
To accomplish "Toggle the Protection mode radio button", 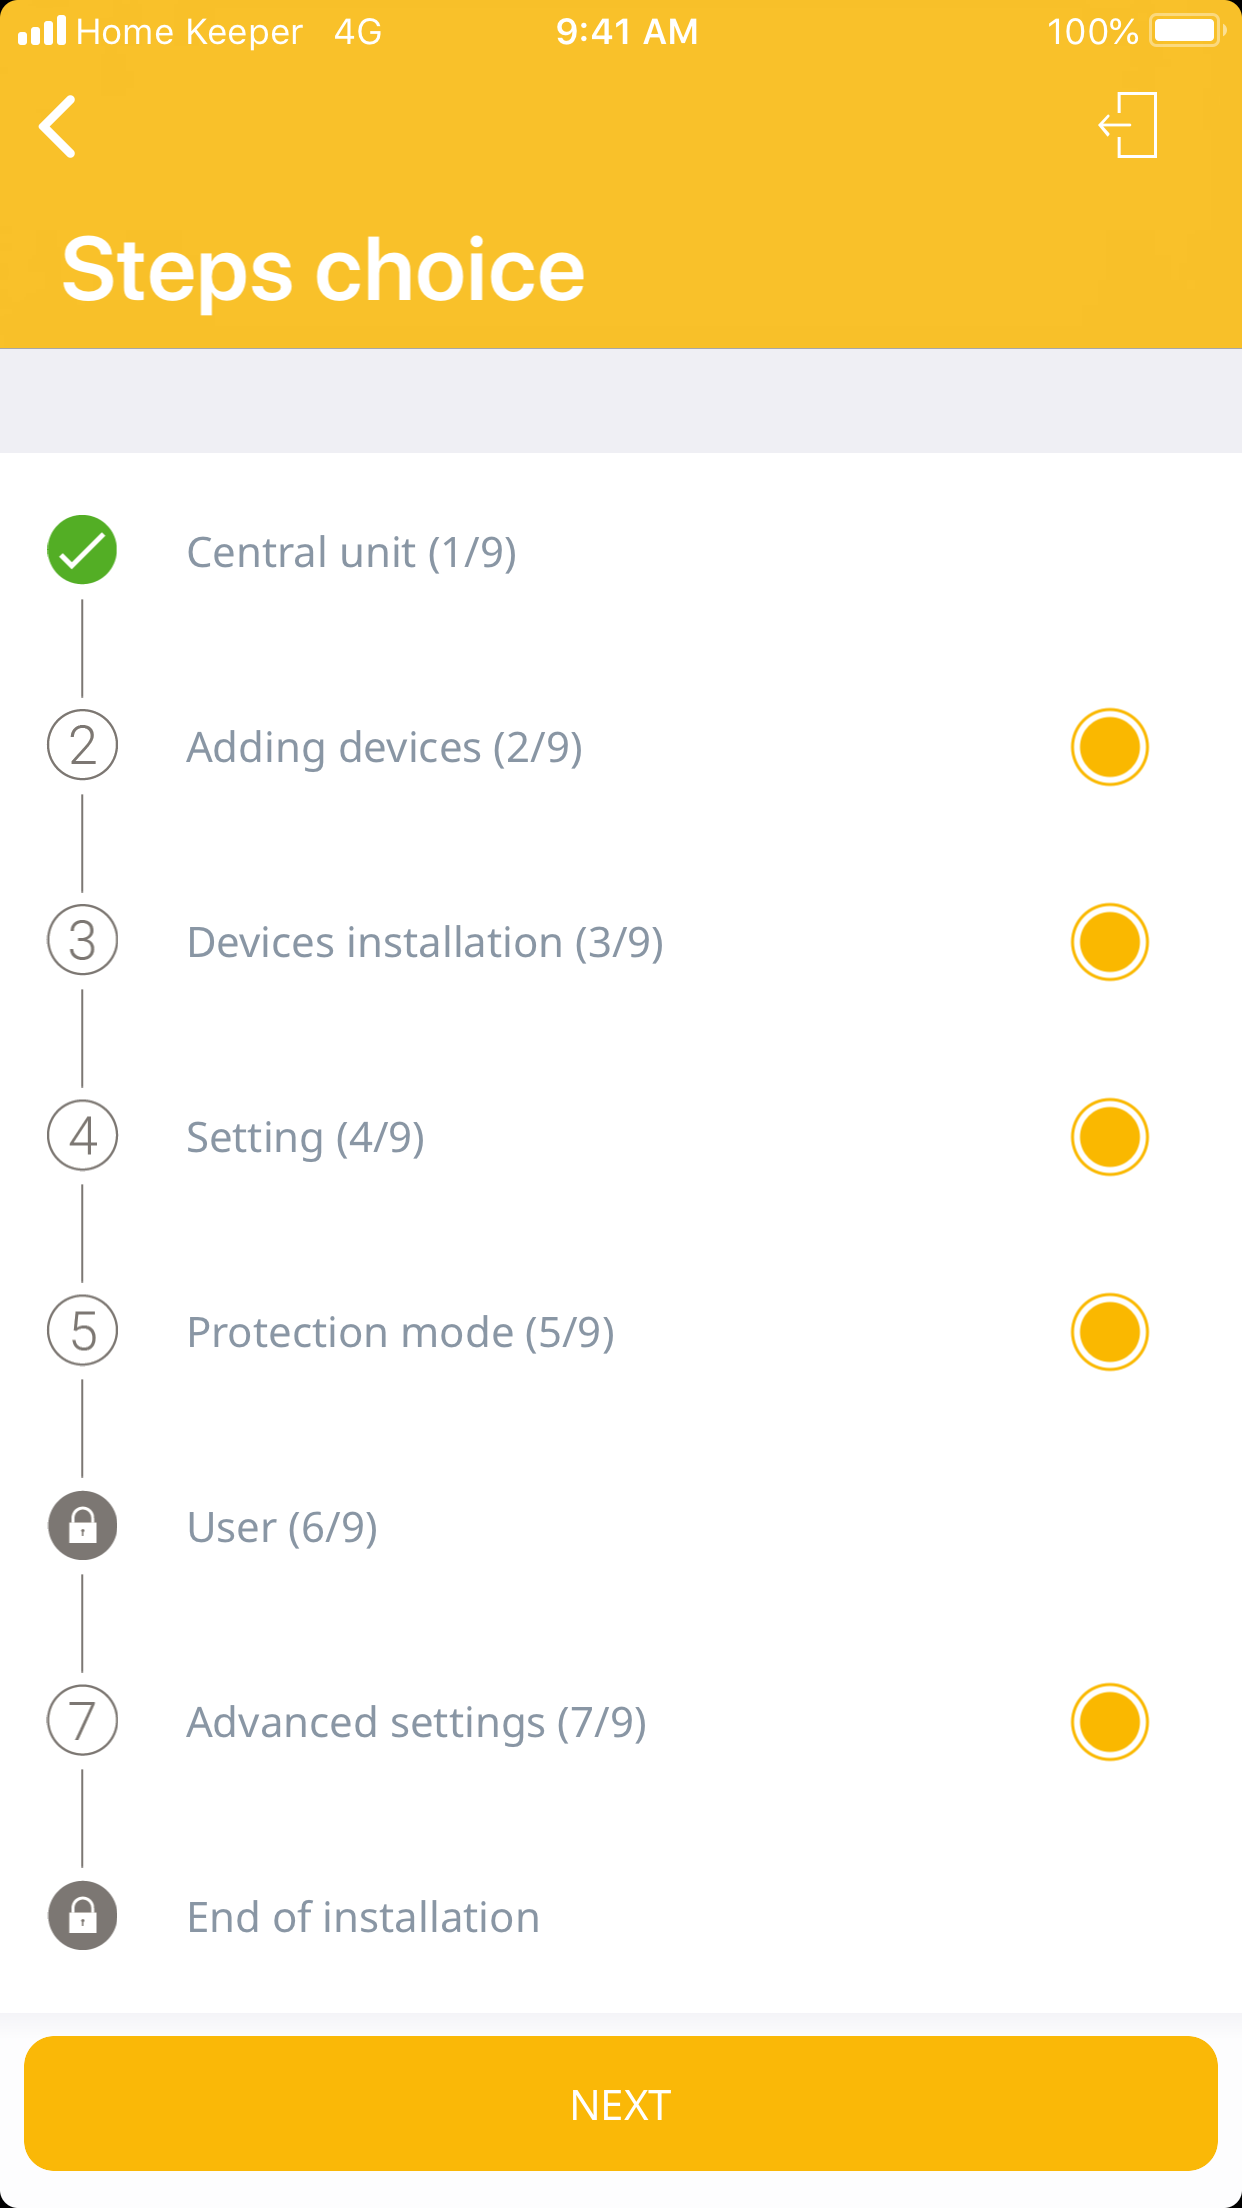I will coord(1109,1332).
